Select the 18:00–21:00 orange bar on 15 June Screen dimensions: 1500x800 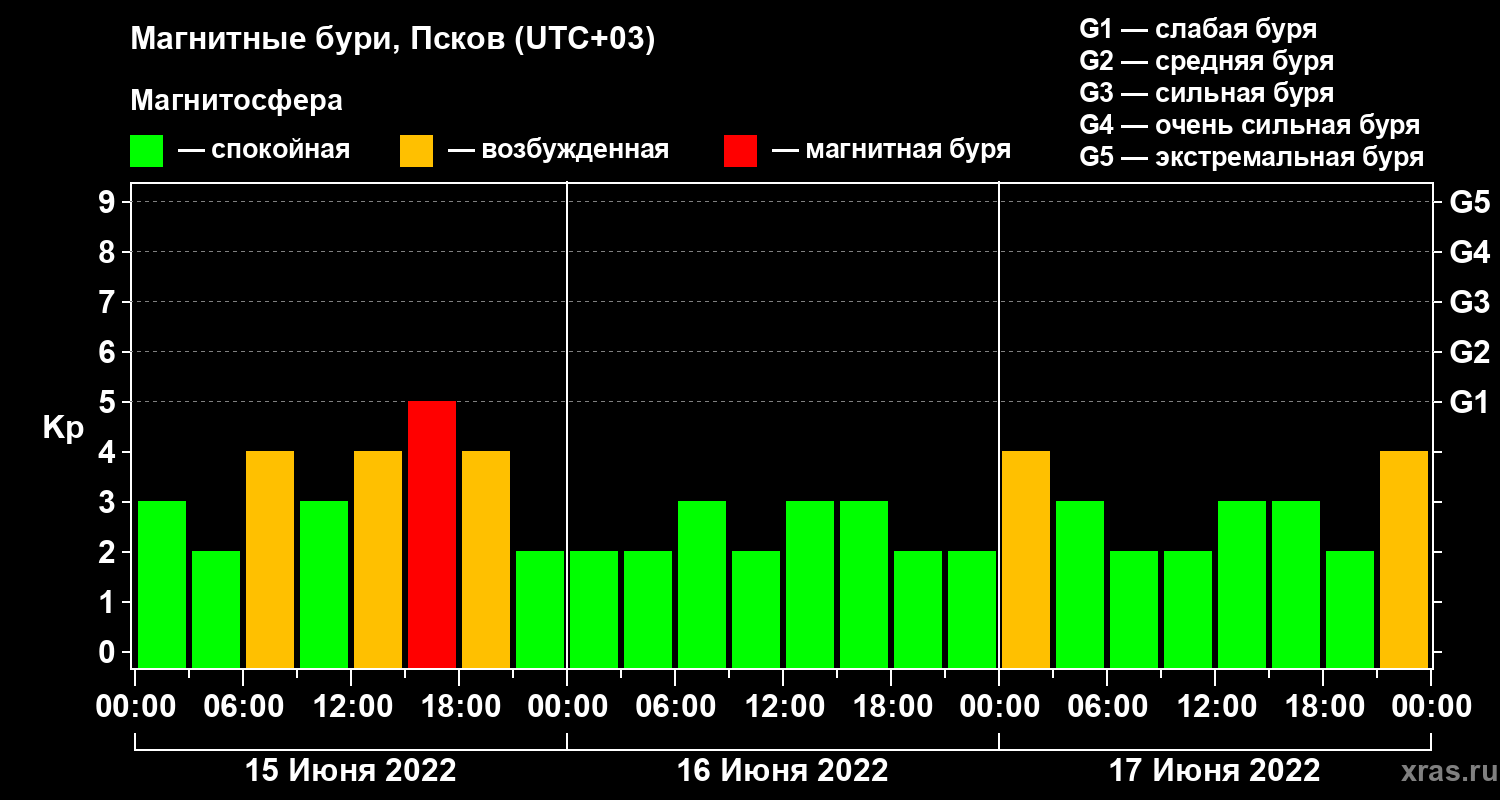(486, 560)
